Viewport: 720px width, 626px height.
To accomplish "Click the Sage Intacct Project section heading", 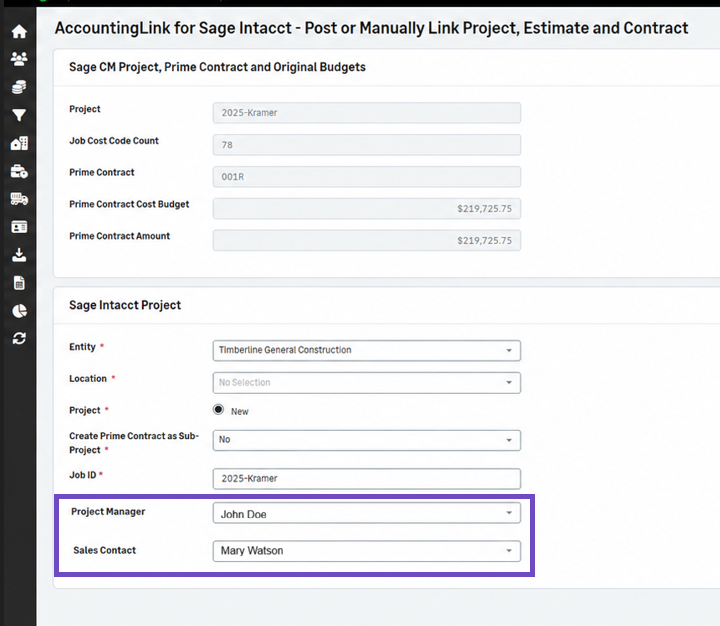I will pos(125,305).
